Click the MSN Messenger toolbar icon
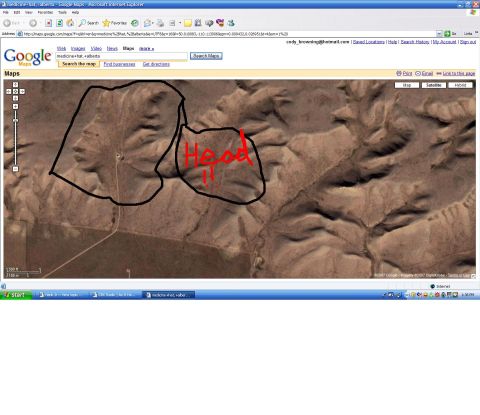The height and width of the screenshot is (415, 480). pos(231,23)
